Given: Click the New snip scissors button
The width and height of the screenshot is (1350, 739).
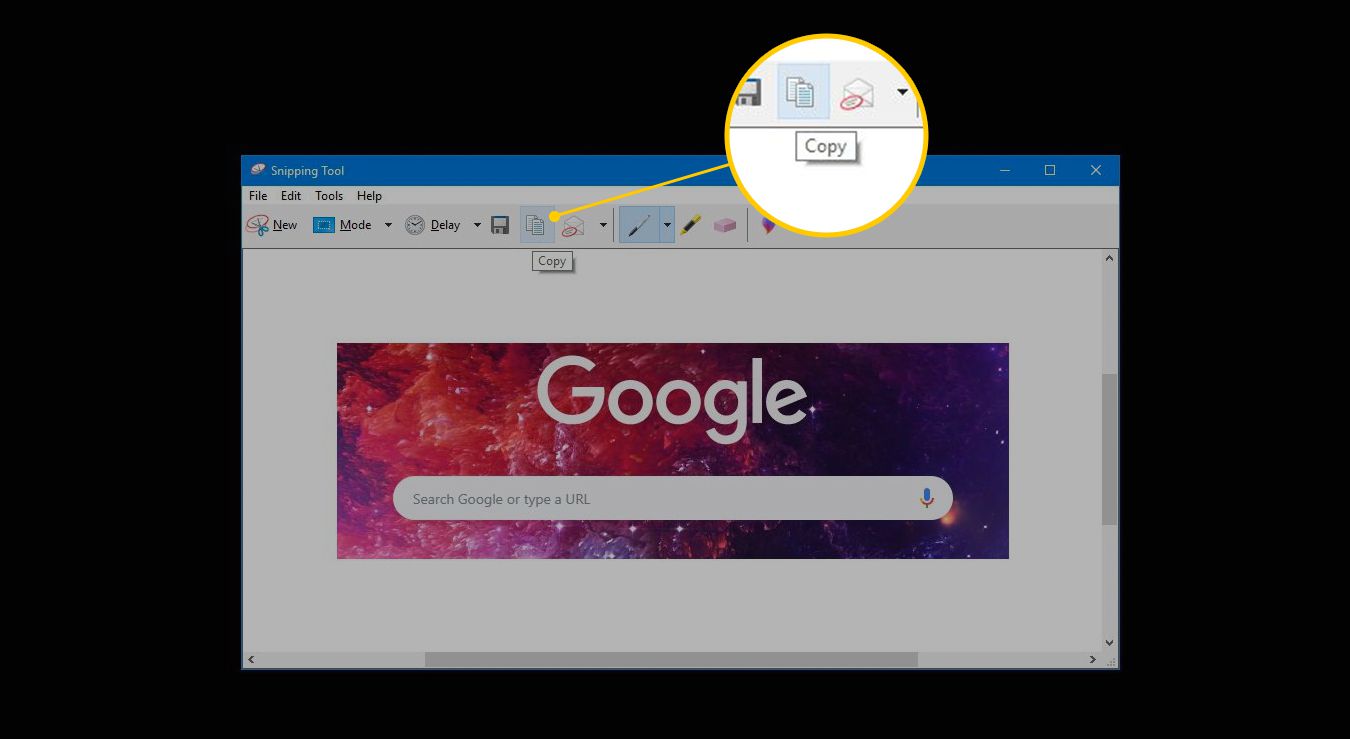Looking at the screenshot, I should [x=272, y=225].
